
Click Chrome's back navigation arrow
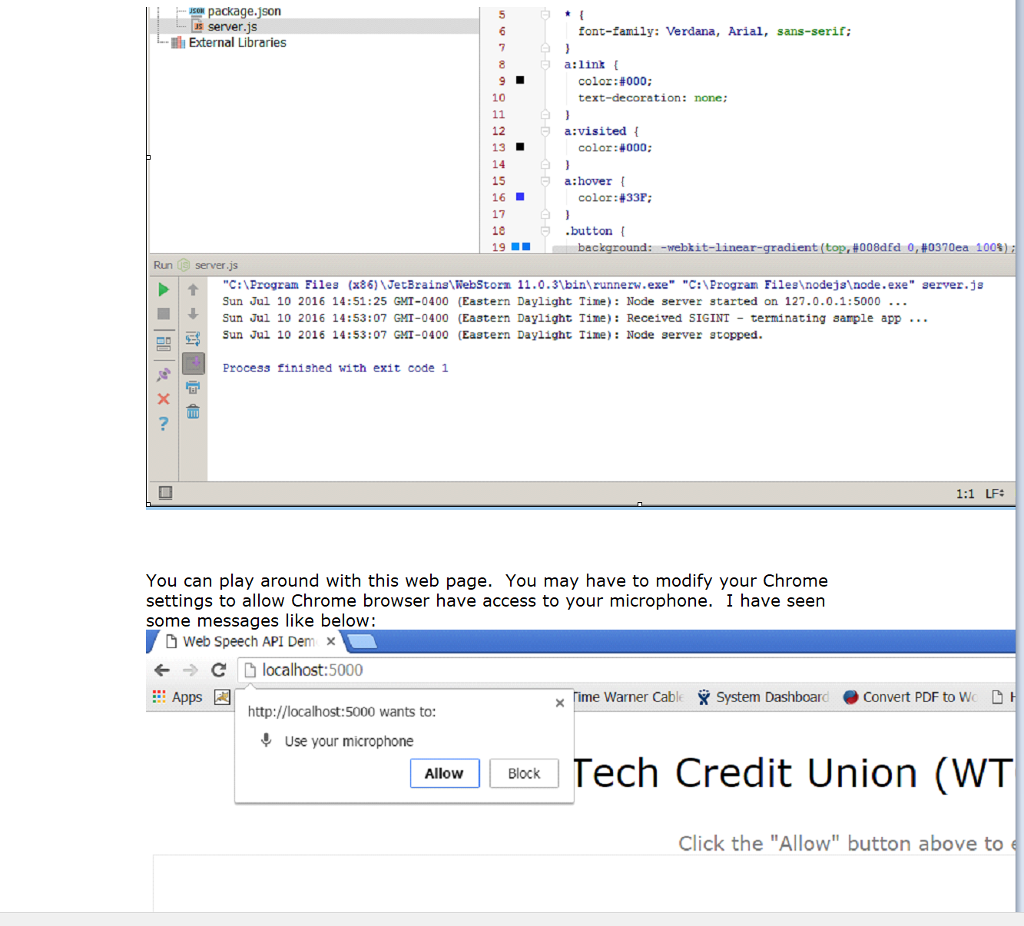[x=162, y=670]
